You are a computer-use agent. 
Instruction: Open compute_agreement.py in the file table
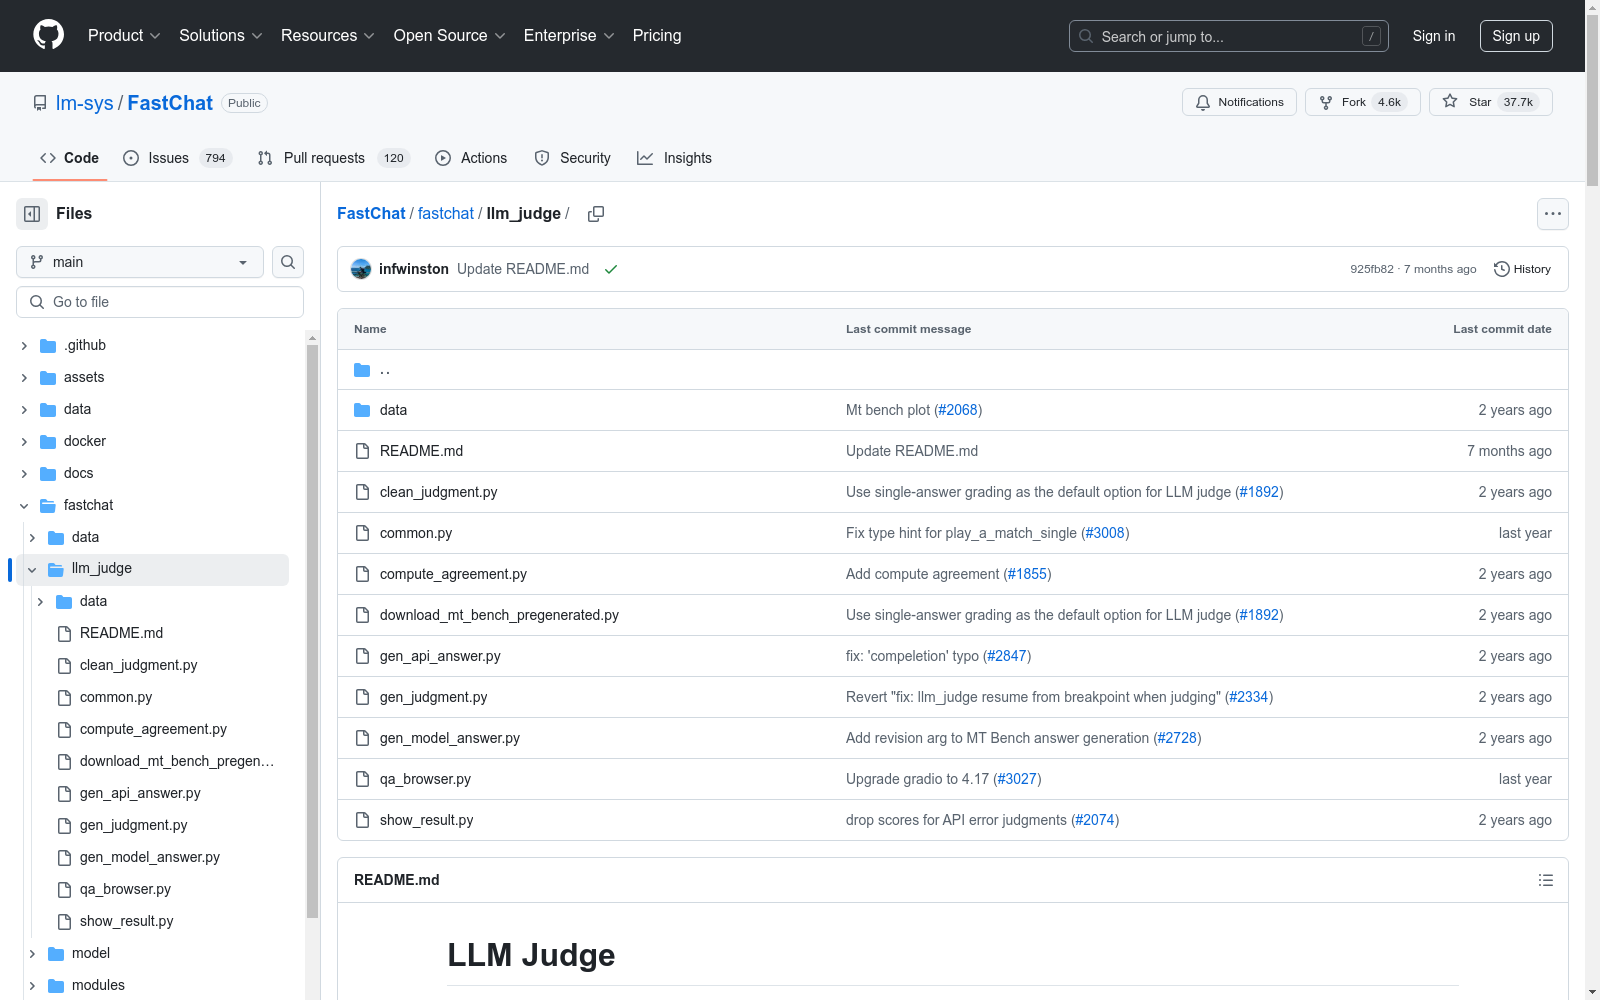tap(453, 574)
